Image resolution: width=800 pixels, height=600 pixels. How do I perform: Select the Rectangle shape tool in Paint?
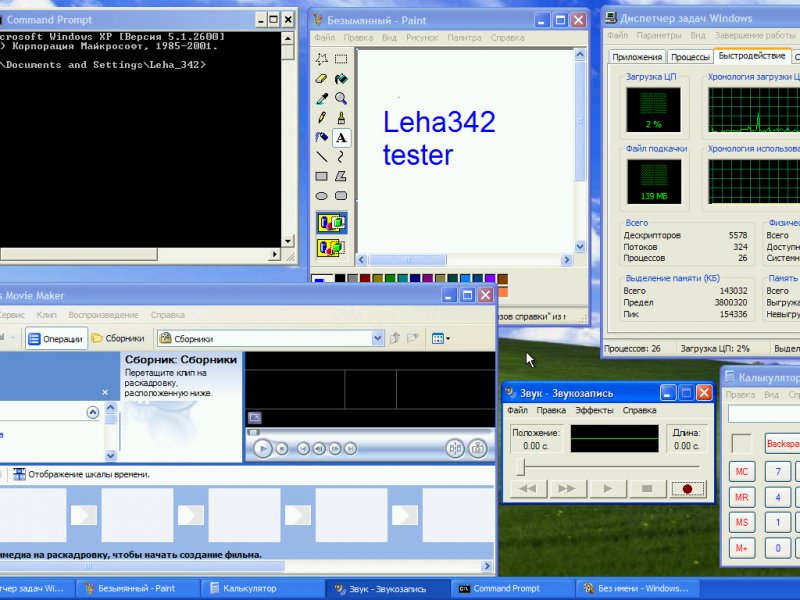click(321, 177)
